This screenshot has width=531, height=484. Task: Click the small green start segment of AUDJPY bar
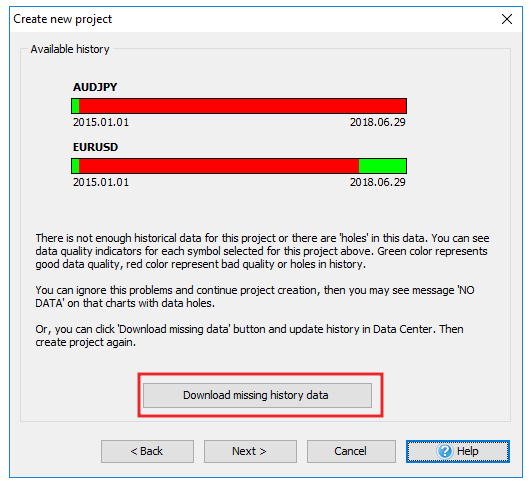click(x=76, y=106)
